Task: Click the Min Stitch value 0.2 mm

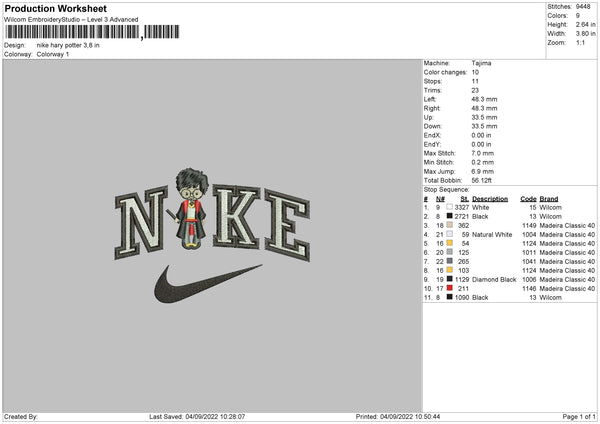Action: pos(483,162)
